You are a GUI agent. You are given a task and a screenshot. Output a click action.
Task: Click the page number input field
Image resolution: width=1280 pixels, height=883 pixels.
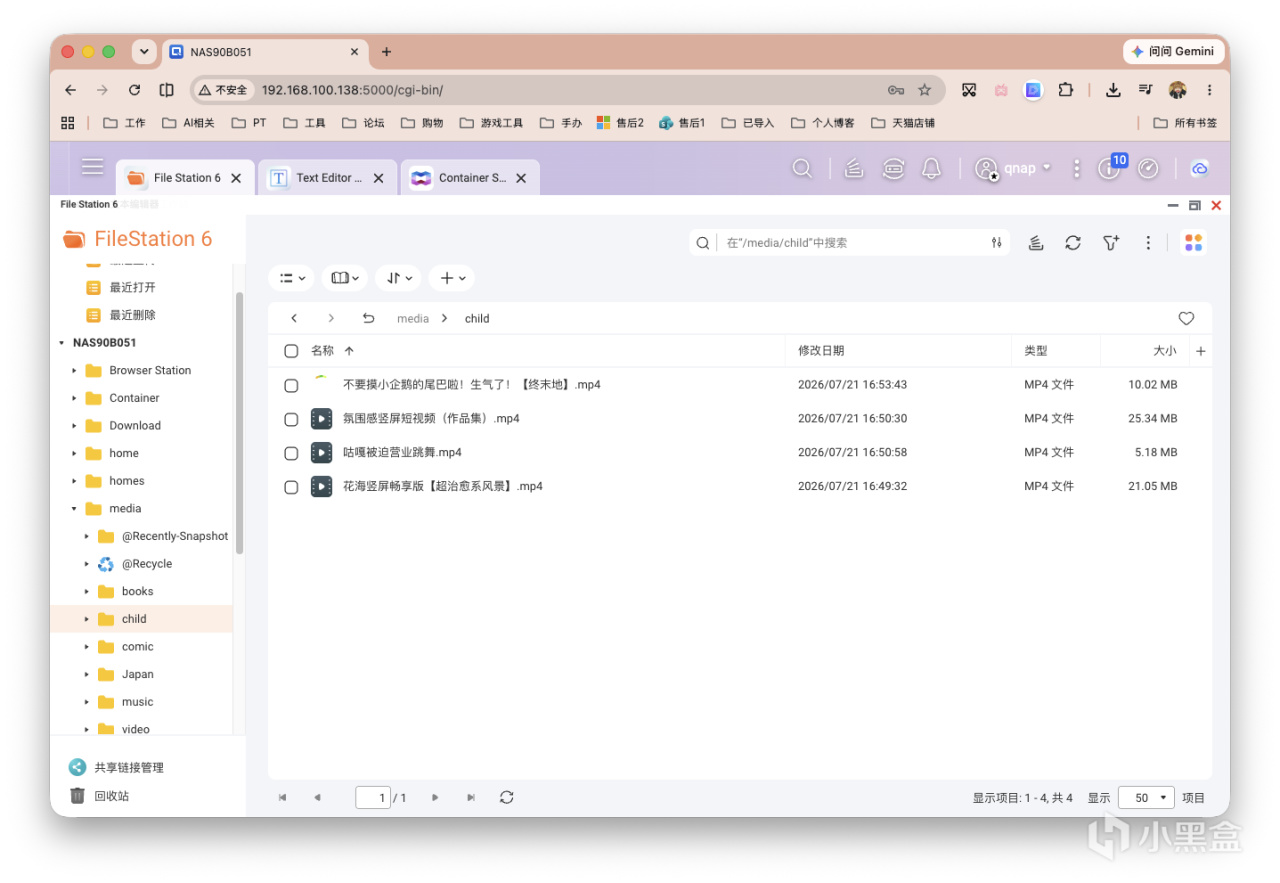(373, 798)
